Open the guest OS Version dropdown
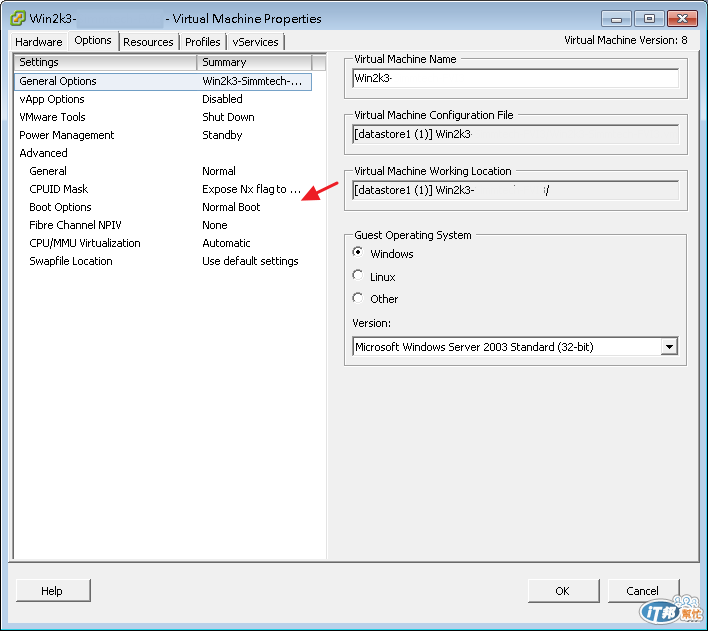 (515, 347)
